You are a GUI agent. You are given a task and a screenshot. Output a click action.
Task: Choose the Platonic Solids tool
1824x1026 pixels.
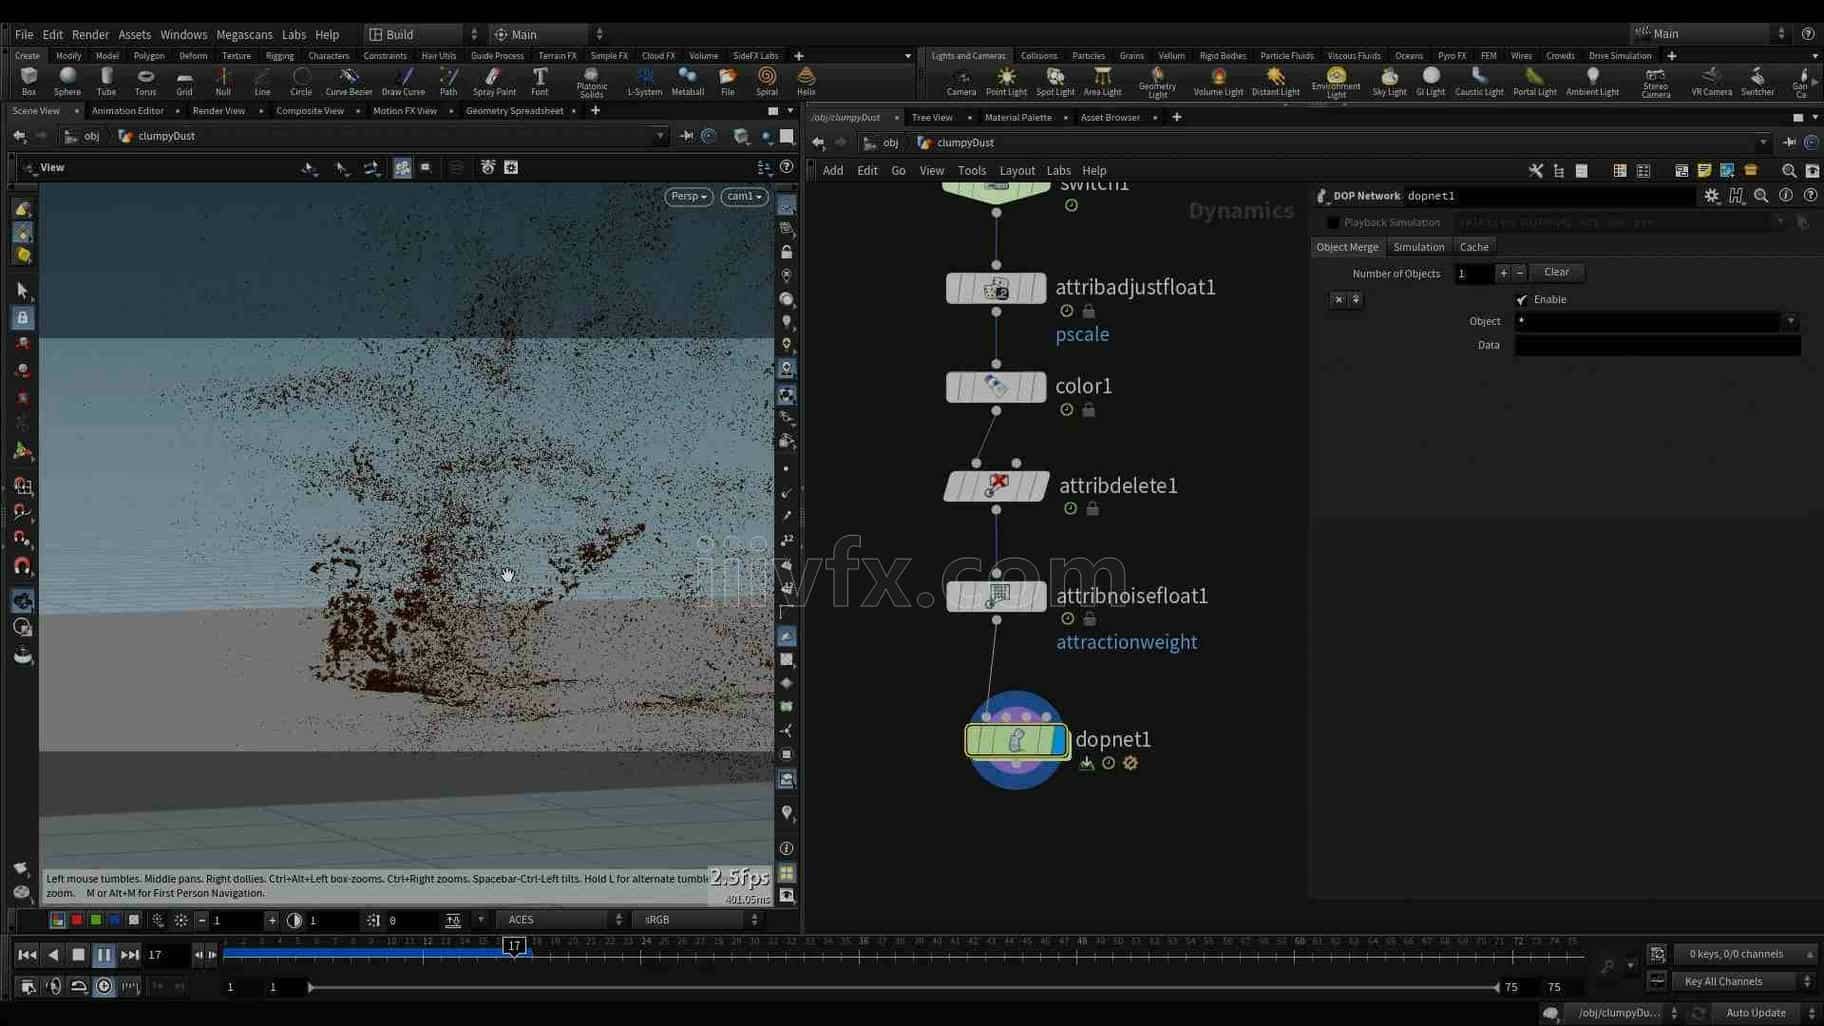[591, 82]
